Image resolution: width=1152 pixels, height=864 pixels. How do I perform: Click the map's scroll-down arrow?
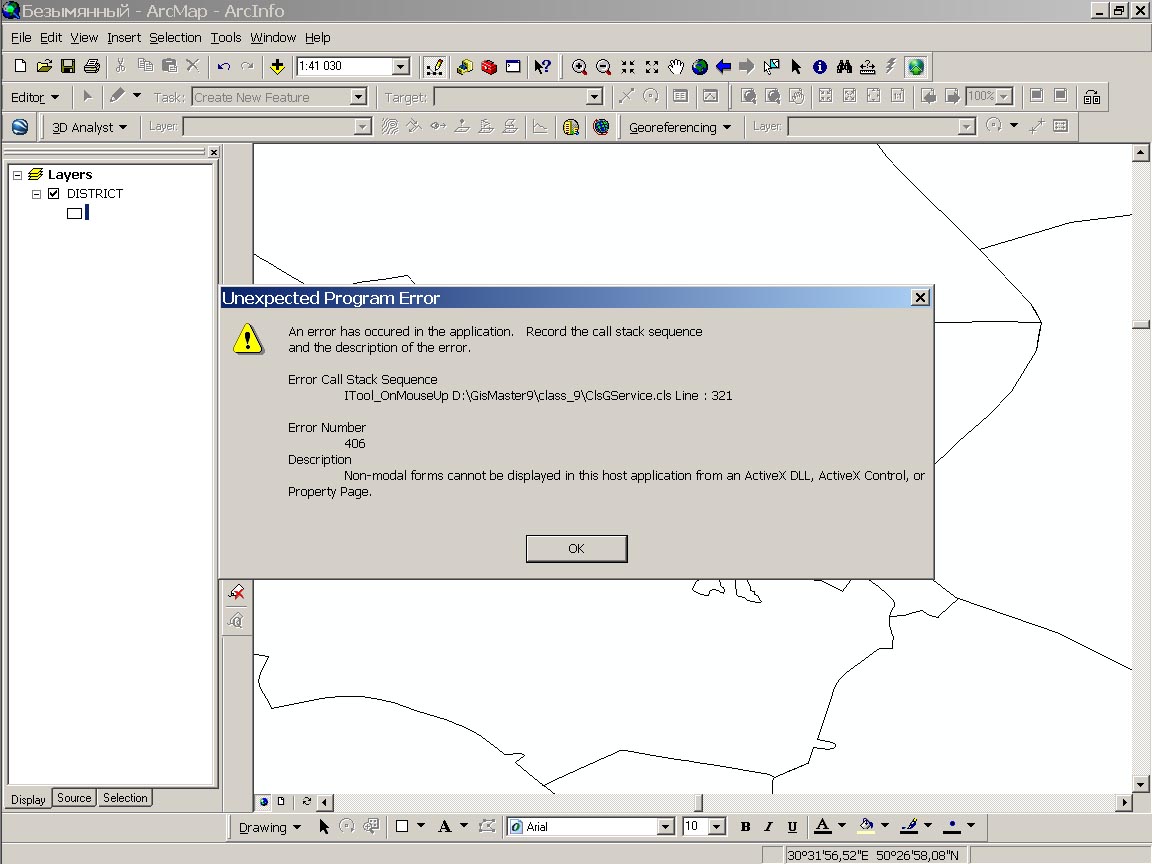(x=1140, y=785)
